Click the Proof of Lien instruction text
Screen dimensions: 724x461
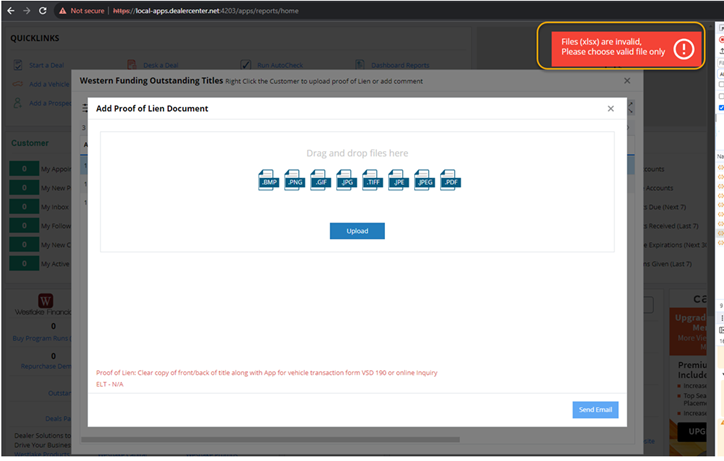pyautogui.click(x=266, y=373)
